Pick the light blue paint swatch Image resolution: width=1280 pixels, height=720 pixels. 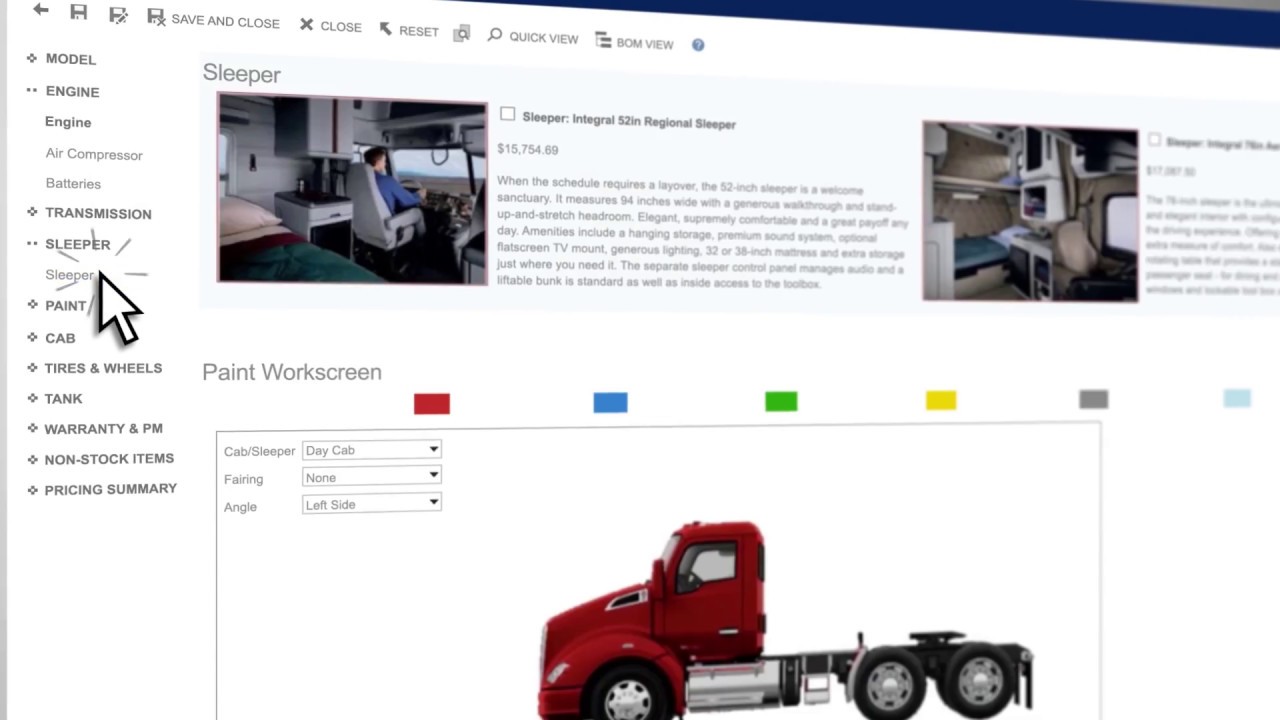click(x=1237, y=399)
